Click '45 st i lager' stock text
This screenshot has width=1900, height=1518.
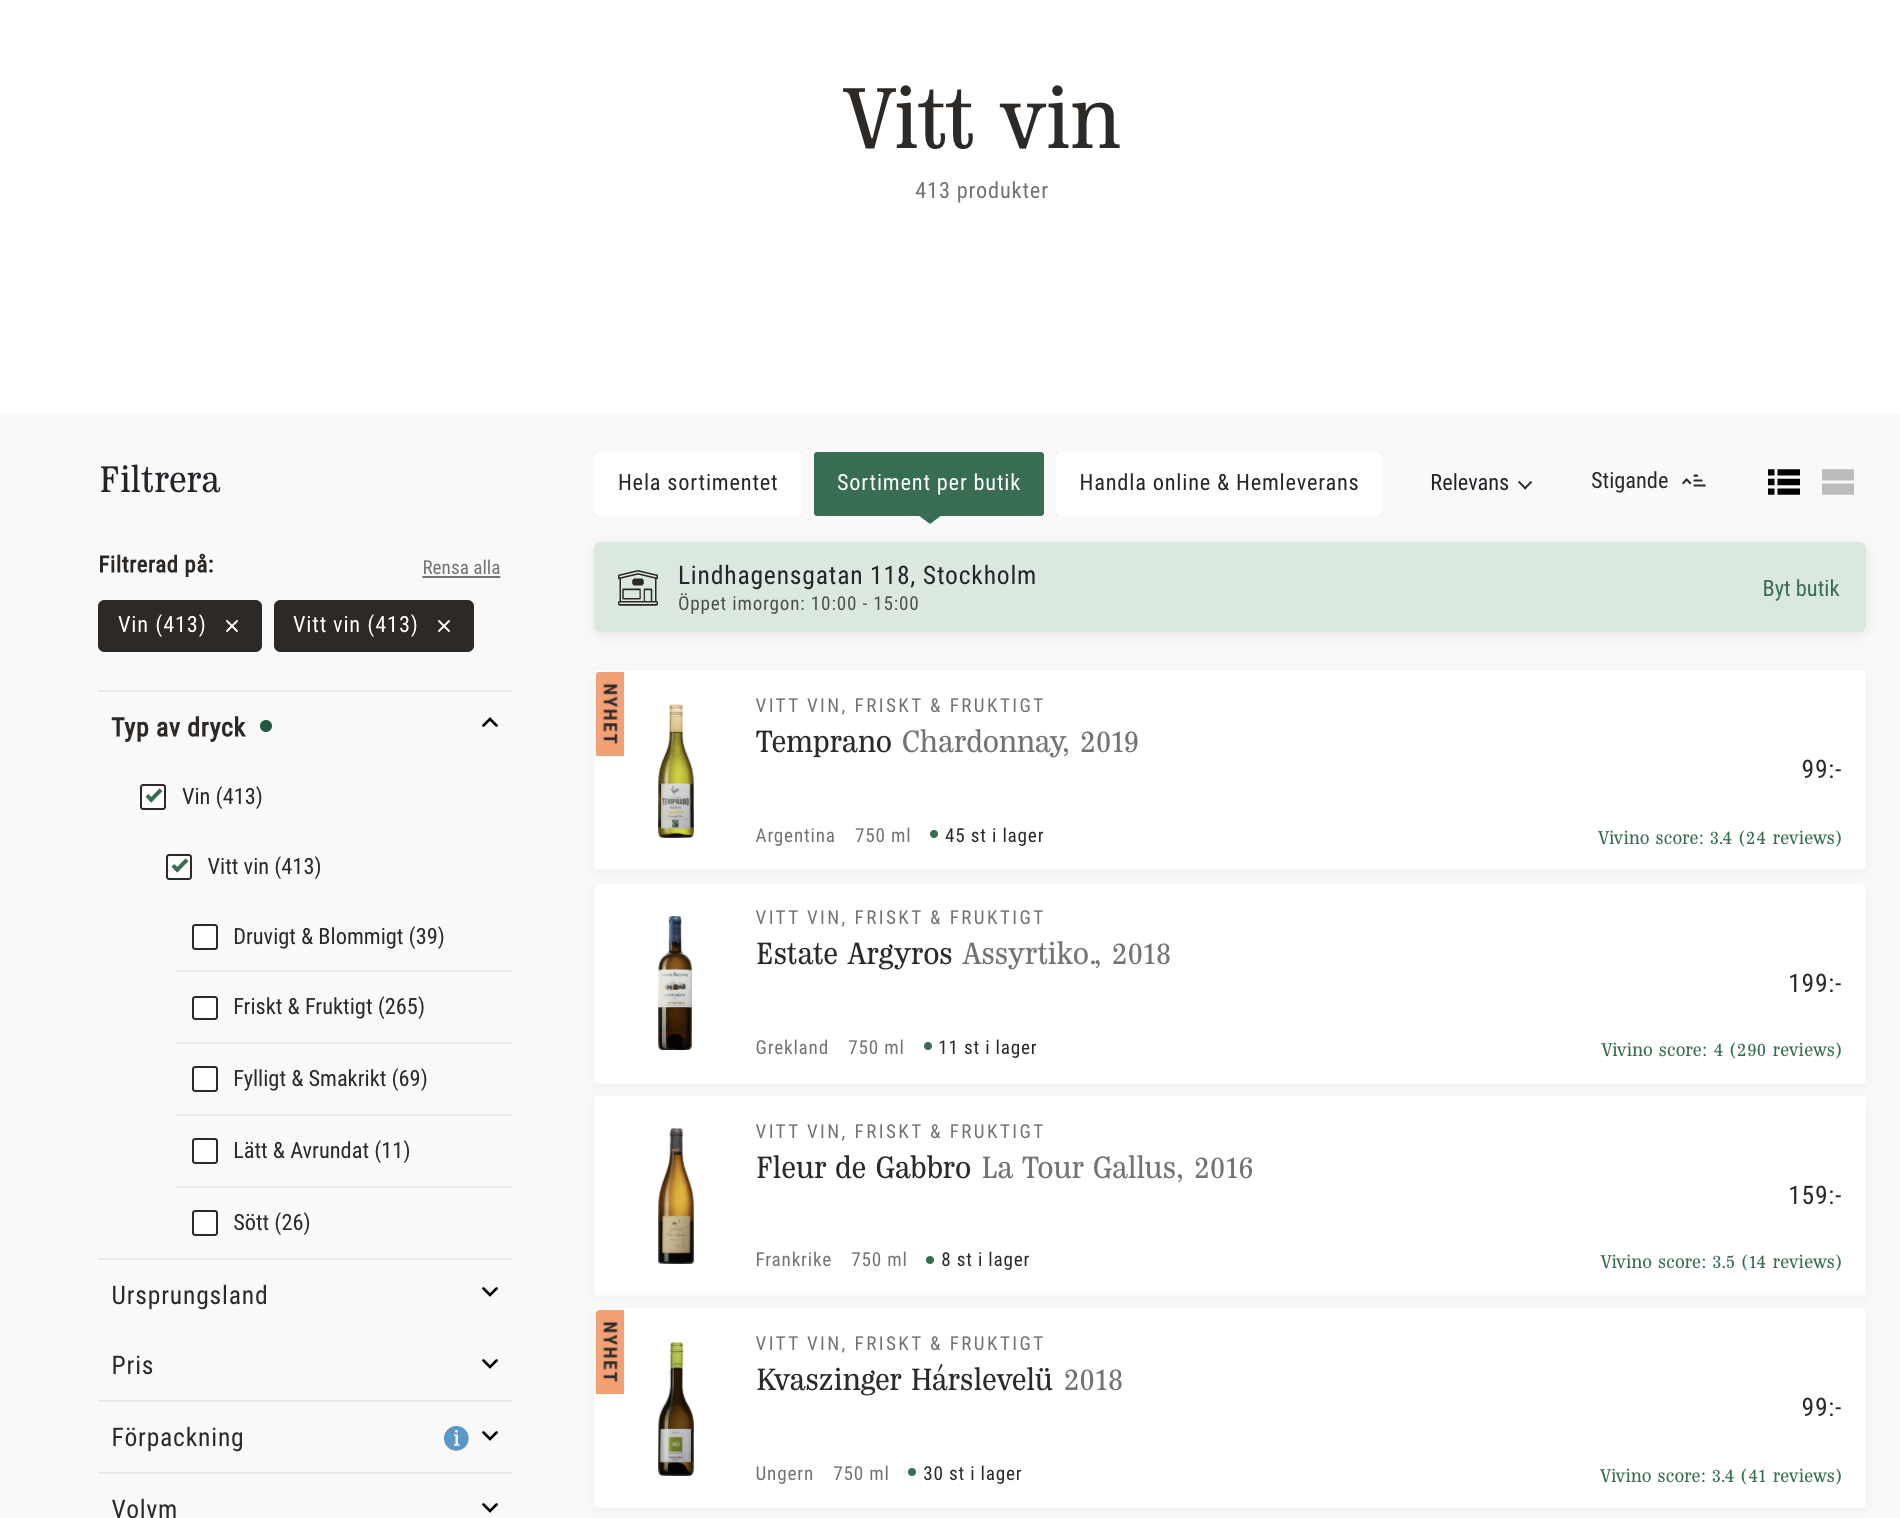[994, 836]
